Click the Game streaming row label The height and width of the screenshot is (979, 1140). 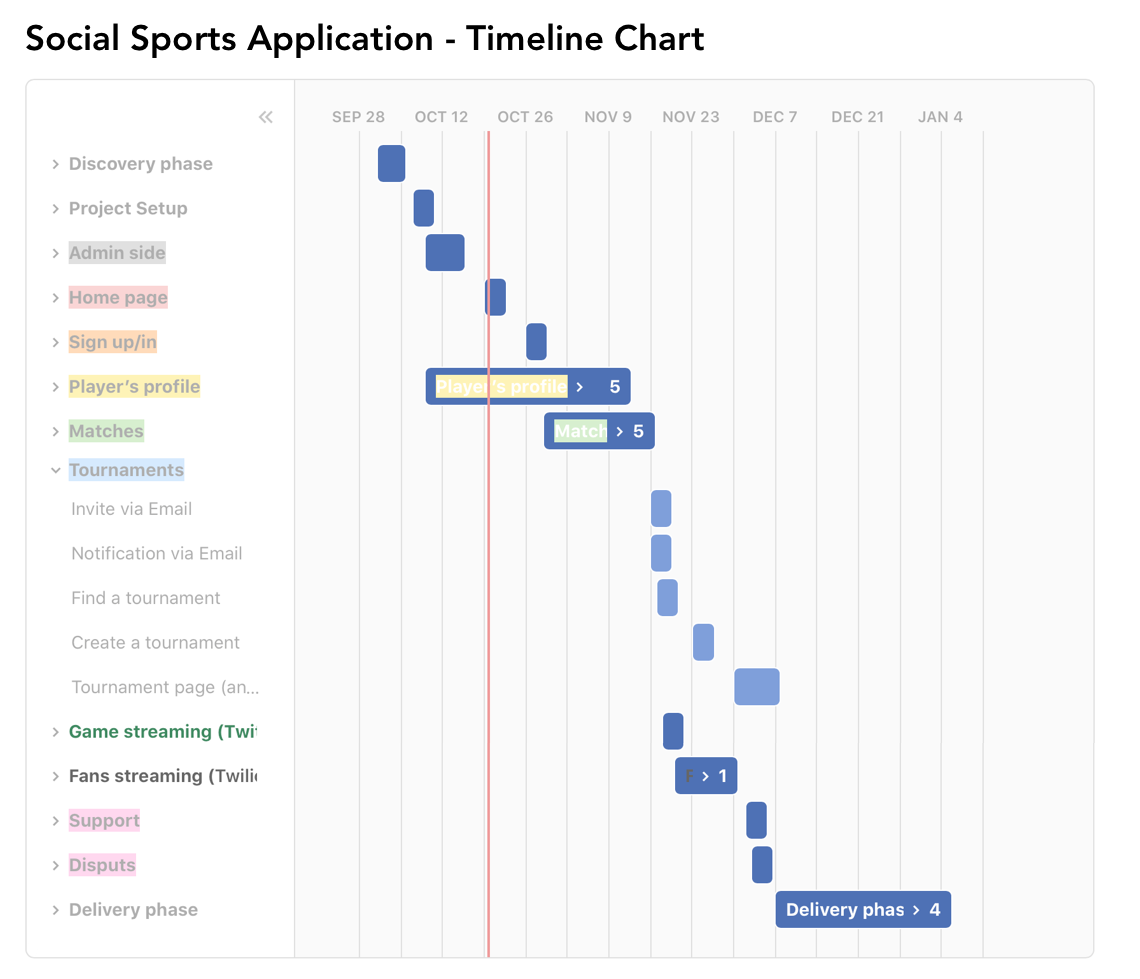tap(162, 732)
